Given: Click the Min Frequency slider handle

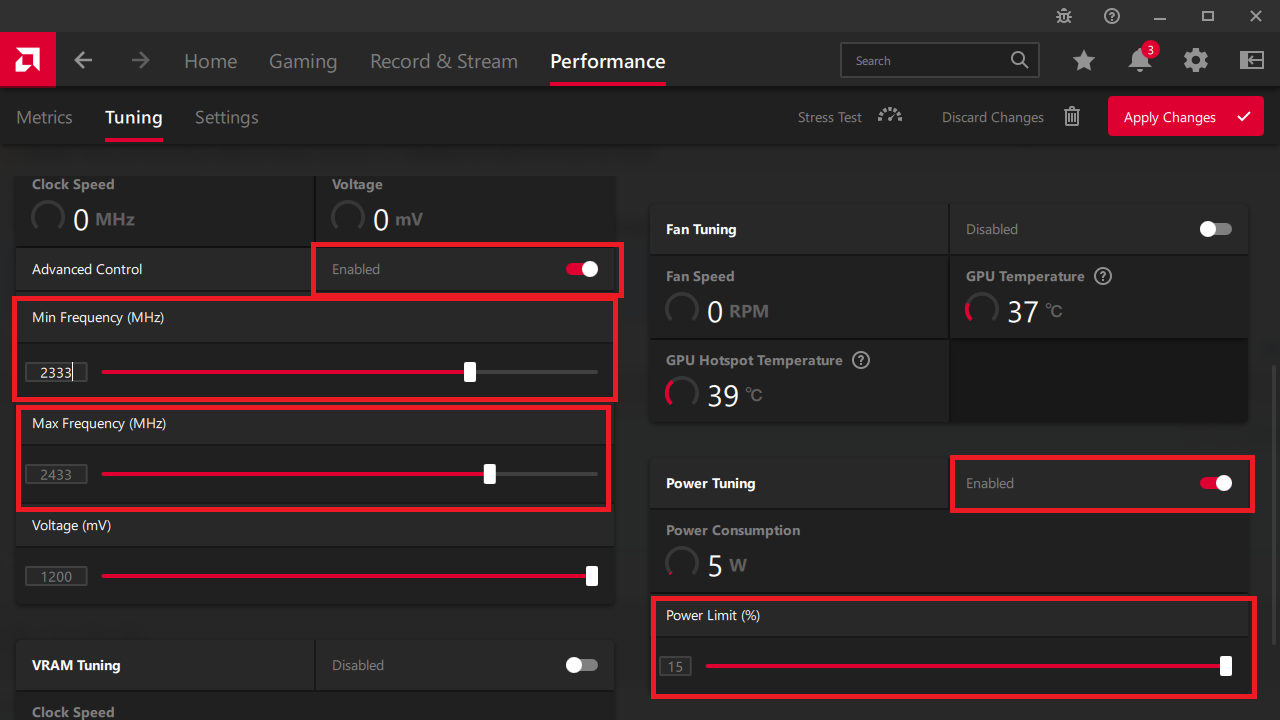Looking at the screenshot, I should tap(470, 372).
